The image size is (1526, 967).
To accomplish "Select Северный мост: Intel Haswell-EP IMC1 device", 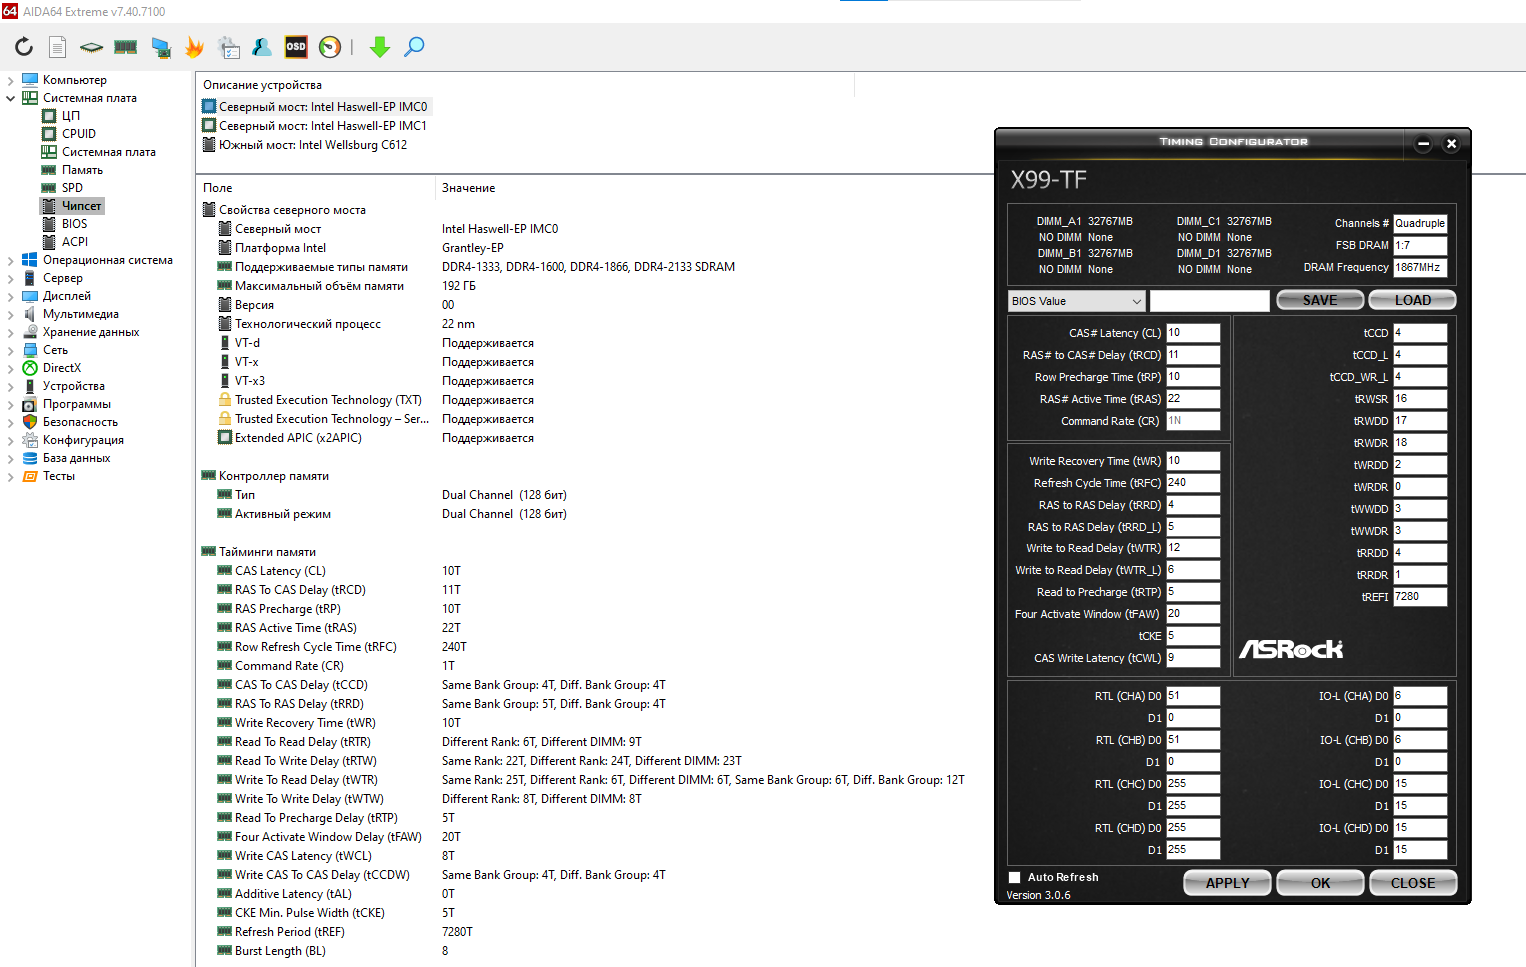I will pos(315,126).
